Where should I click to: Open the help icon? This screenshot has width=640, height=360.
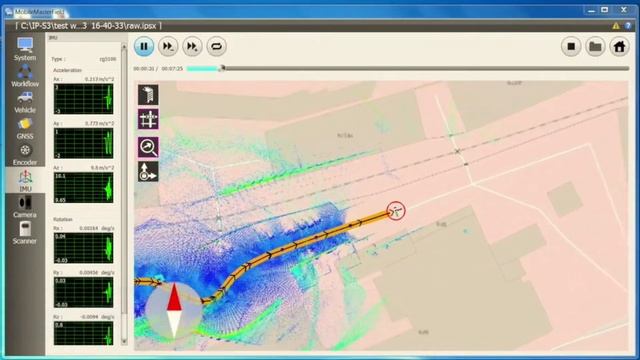628,26
